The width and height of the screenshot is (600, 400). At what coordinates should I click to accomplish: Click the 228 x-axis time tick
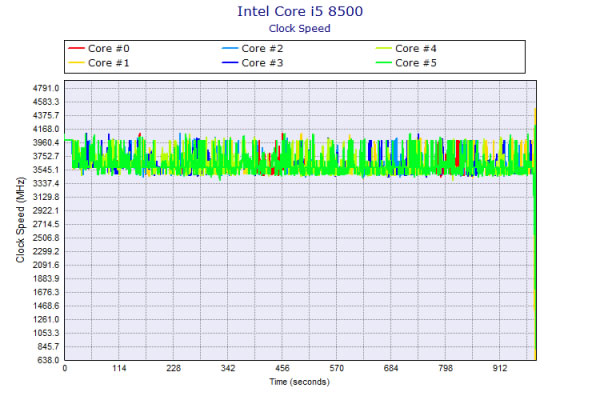point(173,368)
